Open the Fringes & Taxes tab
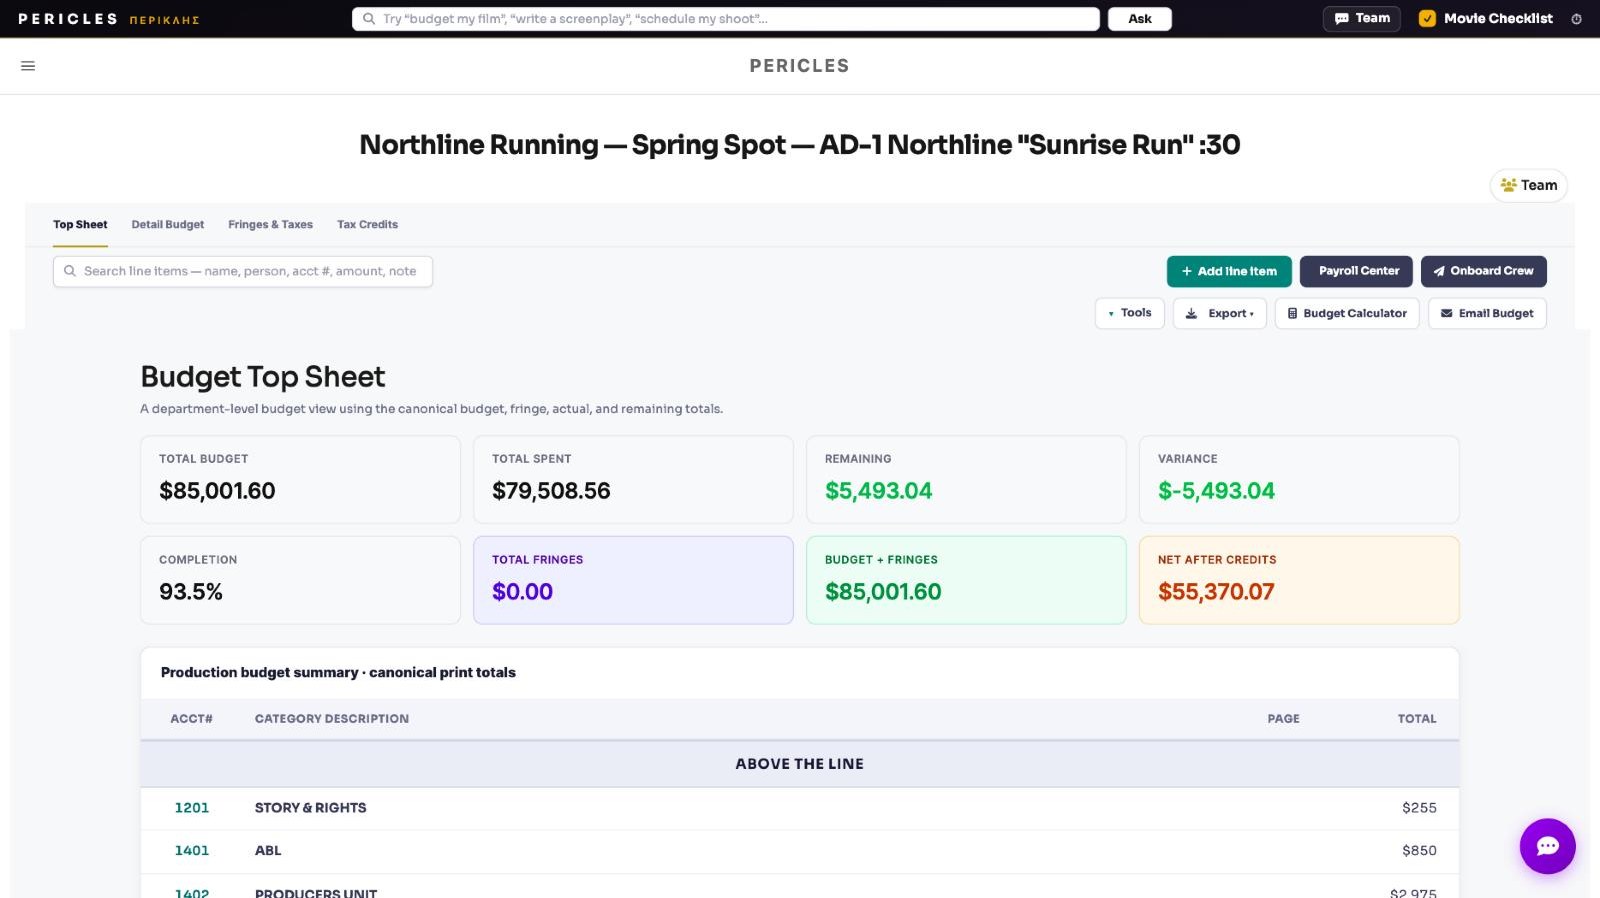The image size is (1600, 898). (270, 225)
